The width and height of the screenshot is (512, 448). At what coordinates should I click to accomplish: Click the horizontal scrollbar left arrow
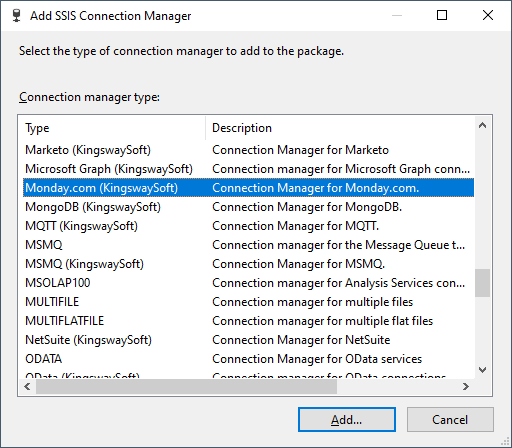27,386
